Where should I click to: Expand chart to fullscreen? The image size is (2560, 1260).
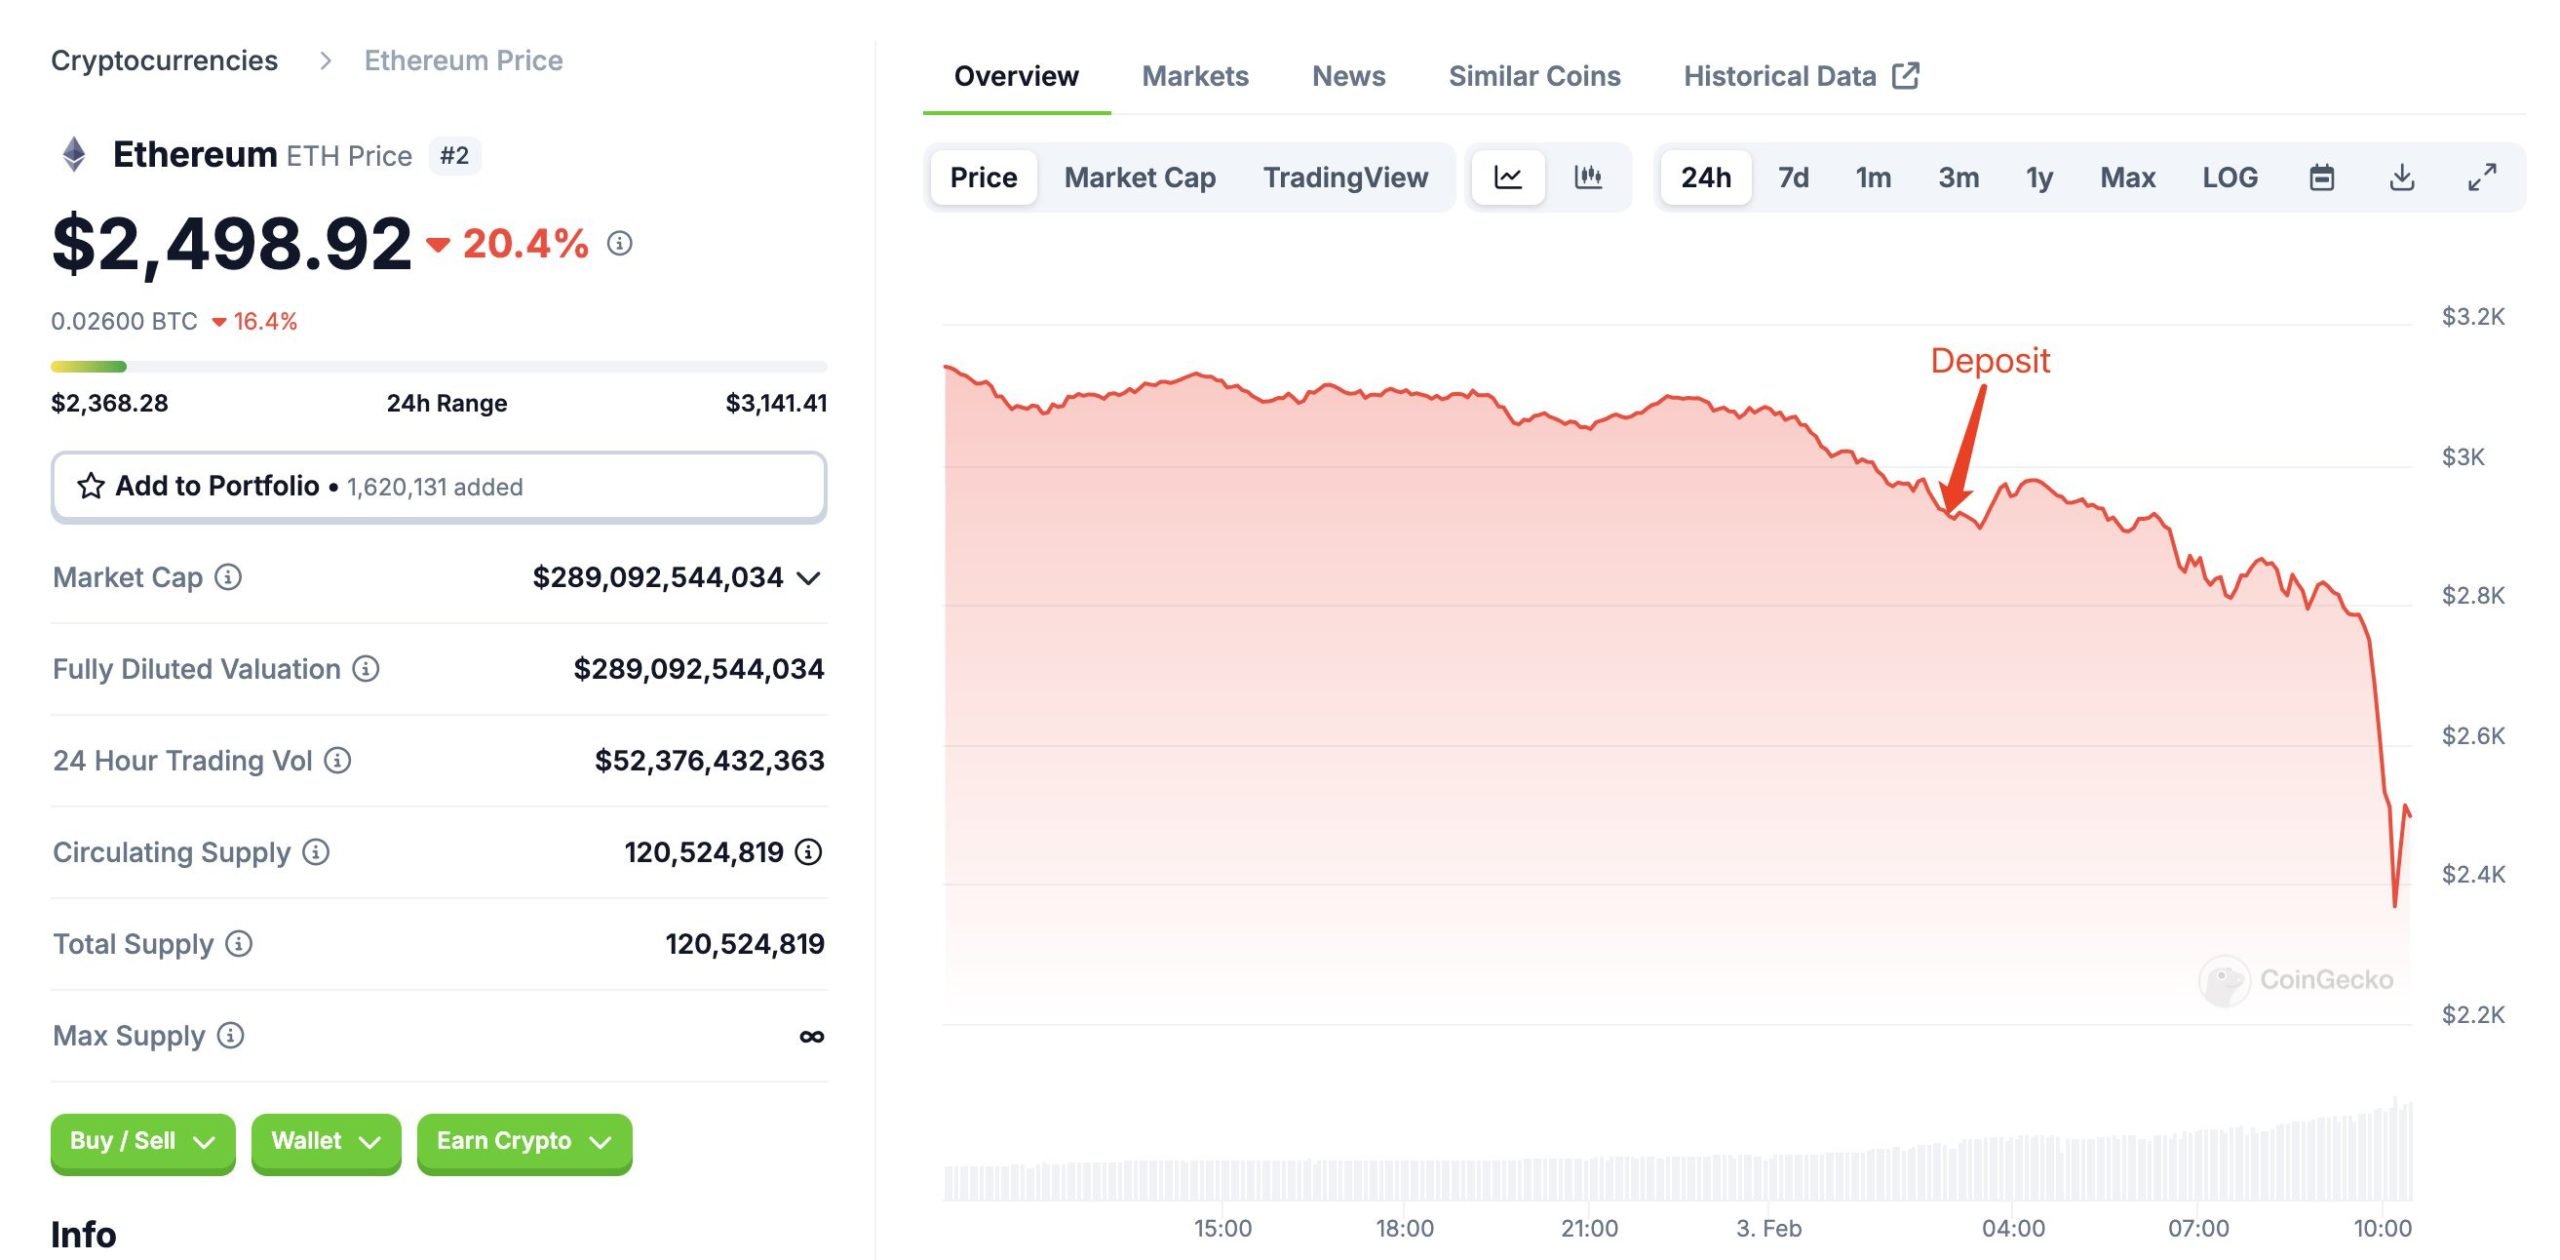coord(2481,178)
